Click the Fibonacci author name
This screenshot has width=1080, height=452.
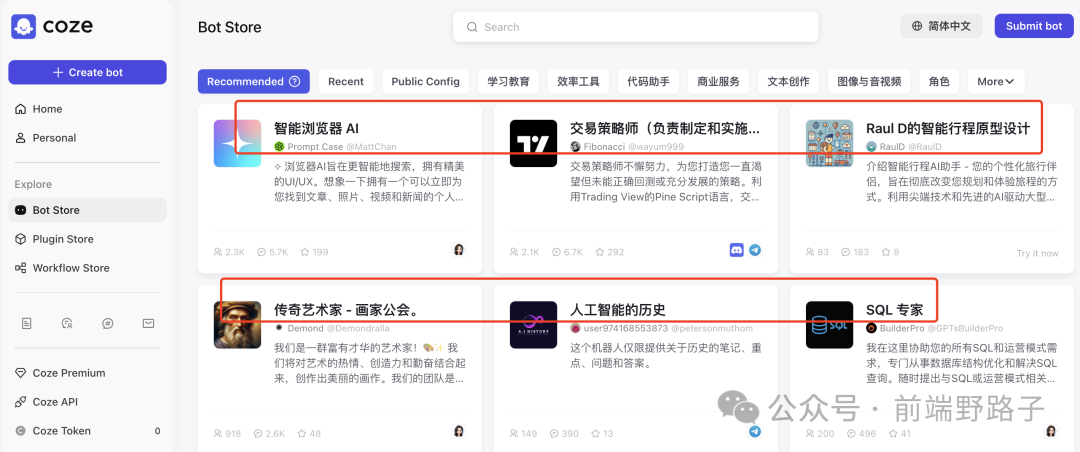tap(604, 147)
